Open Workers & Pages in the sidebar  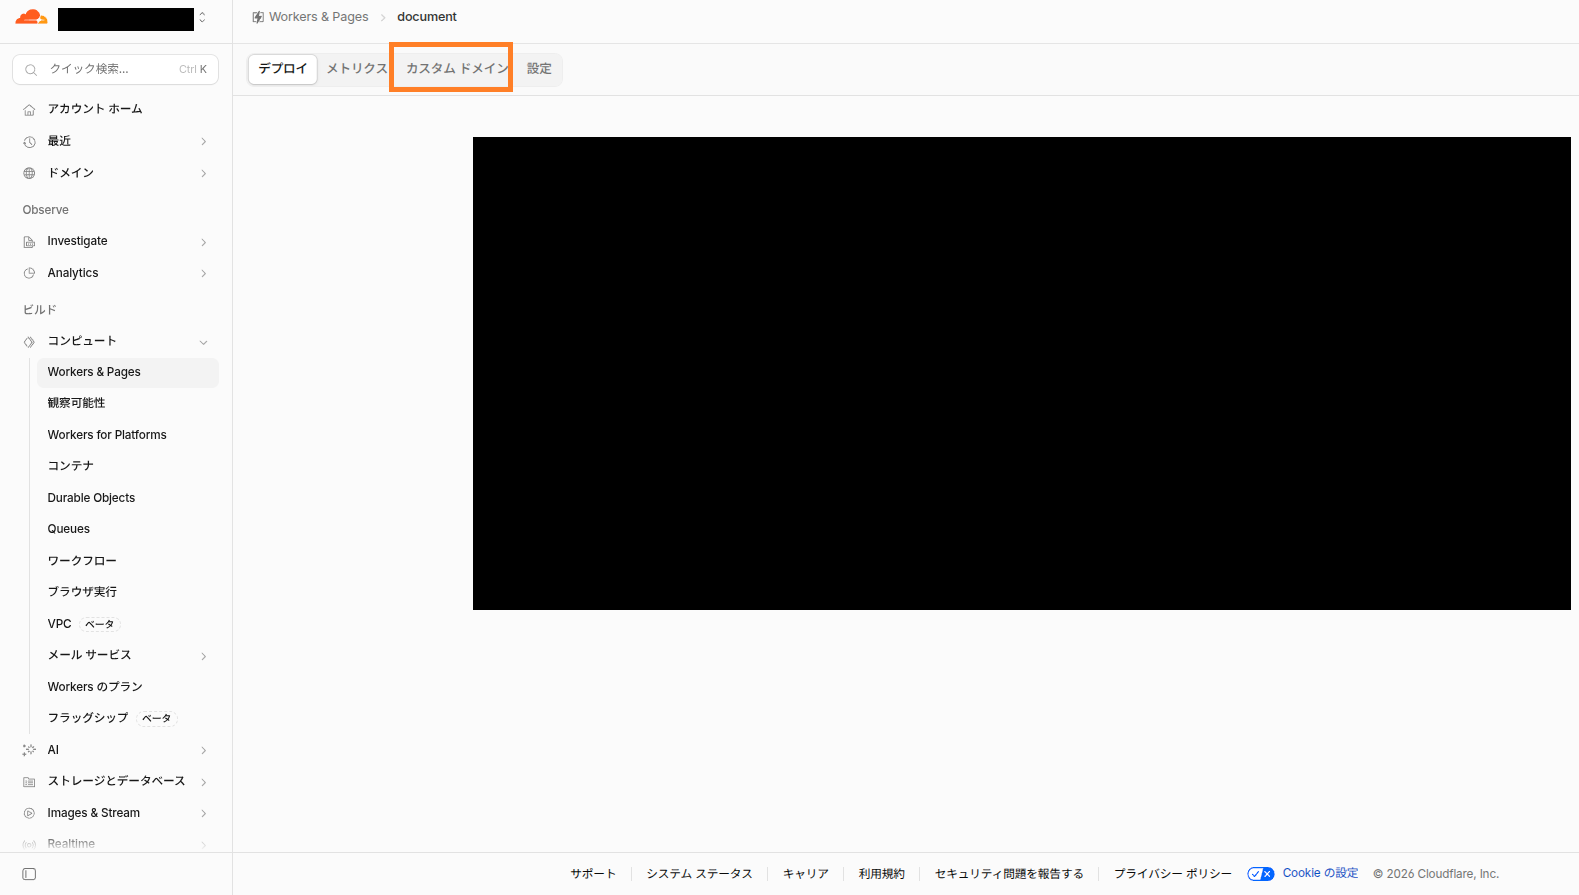tap(128, 372)
